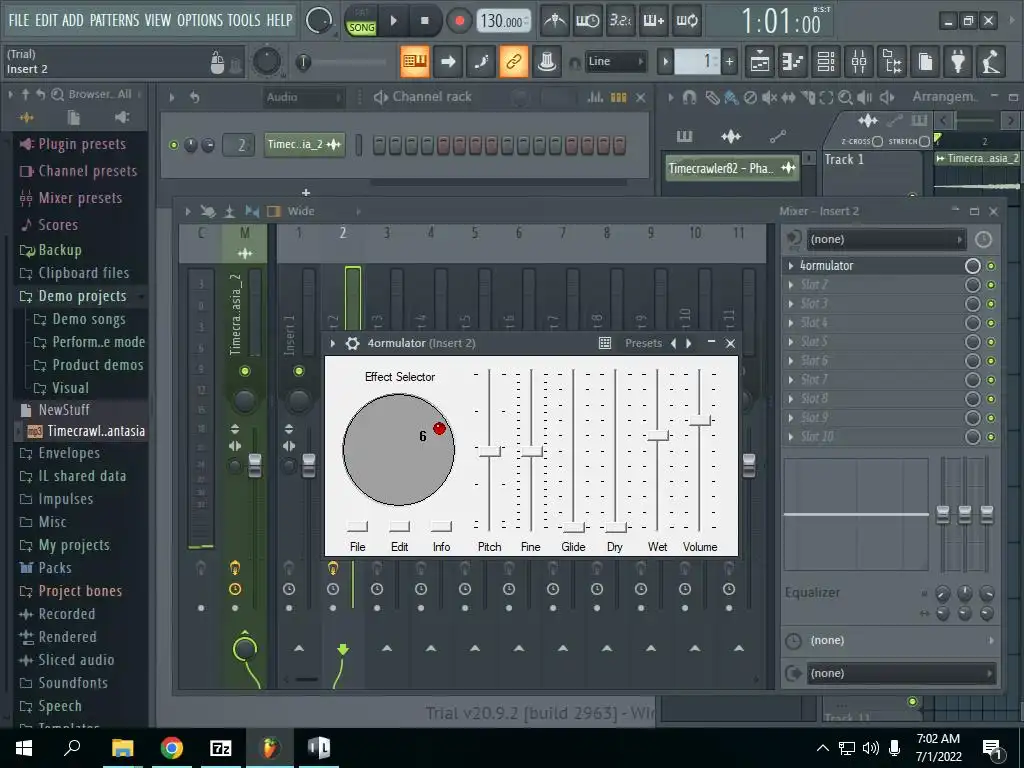Open the Playlist view icon

(760, 62)
